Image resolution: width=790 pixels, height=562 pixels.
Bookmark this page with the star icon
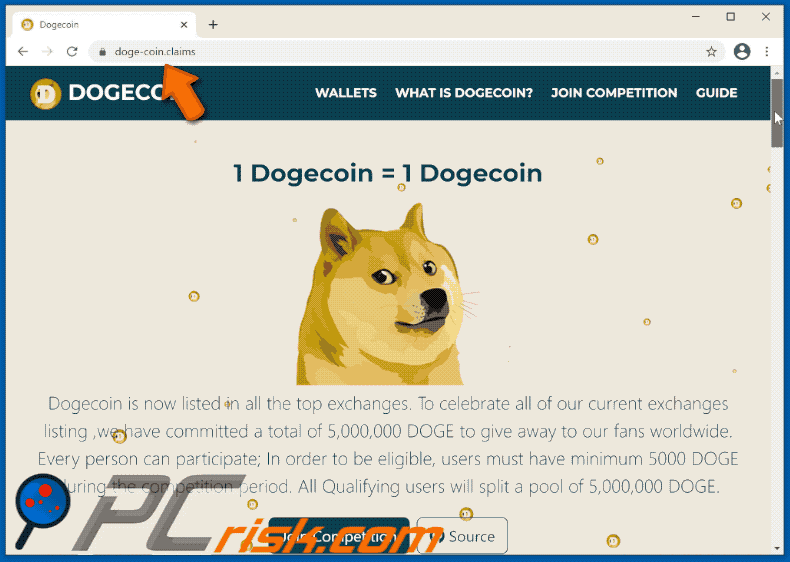pyautogui.click(x=711, y=51)
